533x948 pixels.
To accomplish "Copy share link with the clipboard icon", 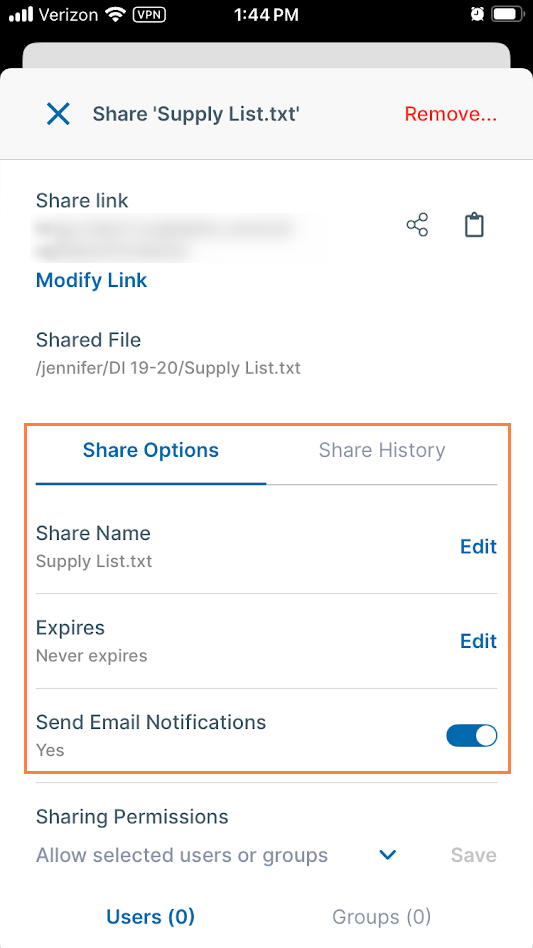I will point(474,225).
